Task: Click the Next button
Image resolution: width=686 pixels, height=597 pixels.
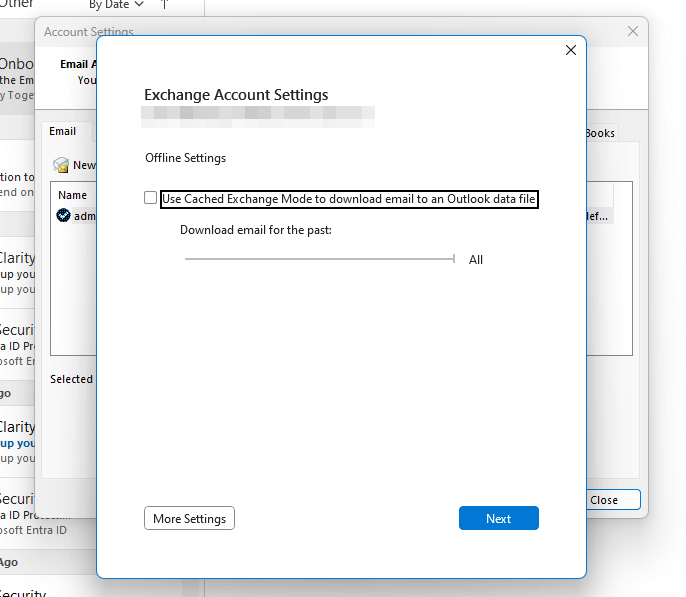Action: 499,518
